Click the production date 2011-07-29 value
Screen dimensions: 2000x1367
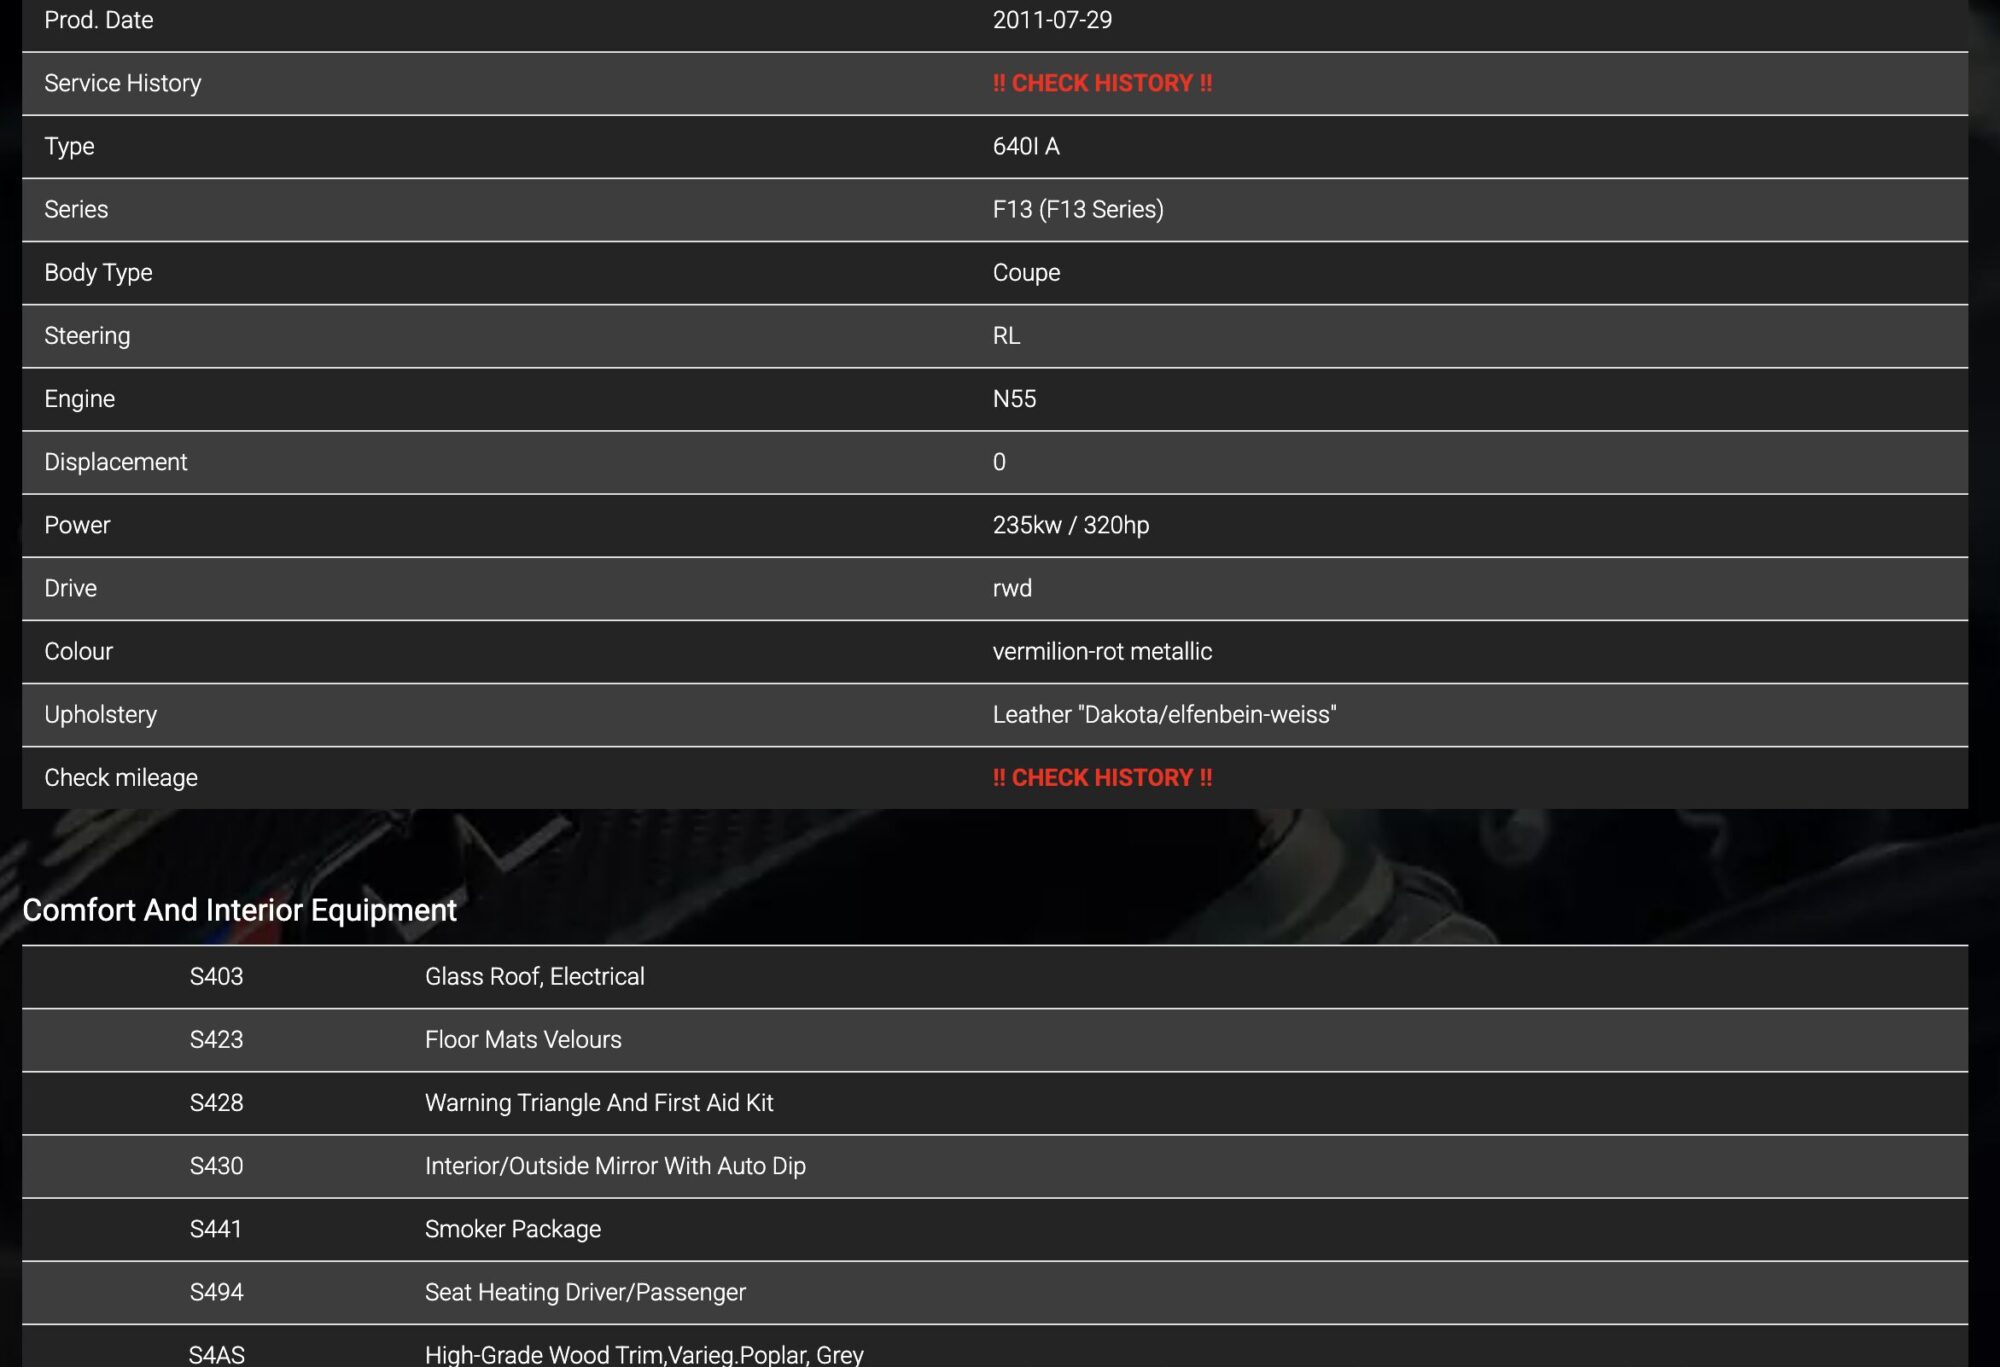tap(1051, 20)
